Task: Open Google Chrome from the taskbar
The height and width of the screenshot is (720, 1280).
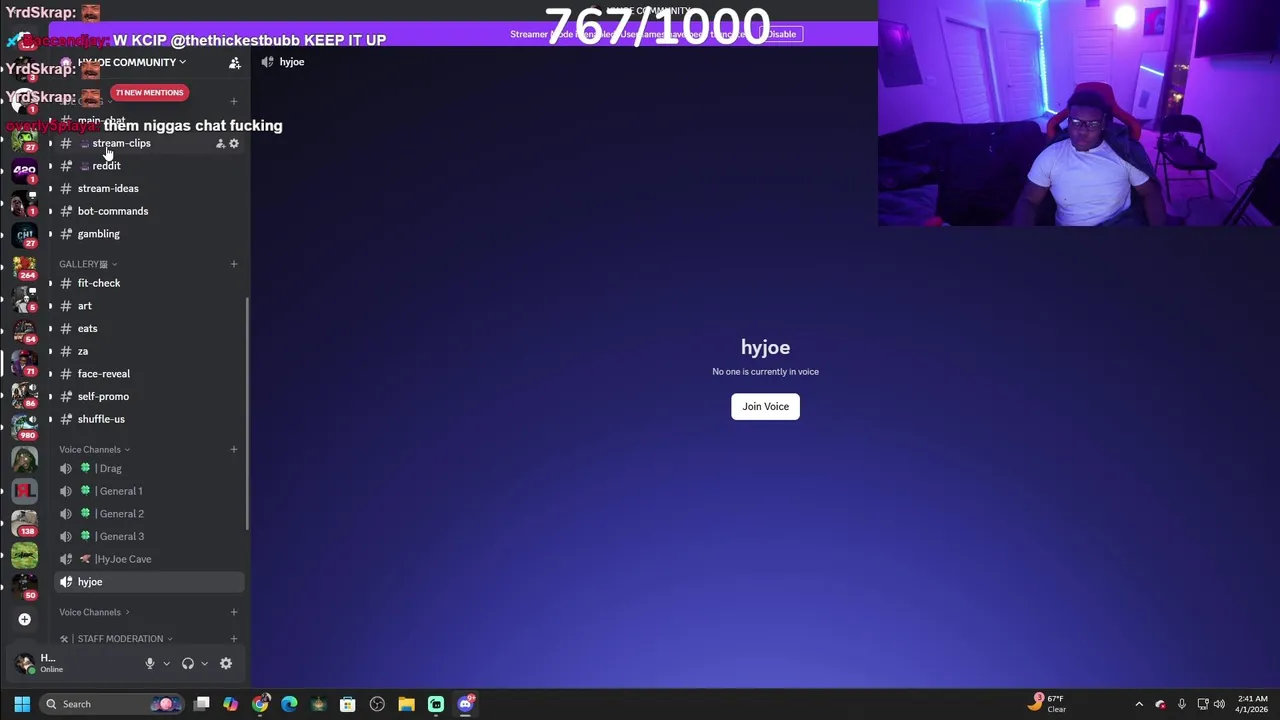Action: pos(260,704)
